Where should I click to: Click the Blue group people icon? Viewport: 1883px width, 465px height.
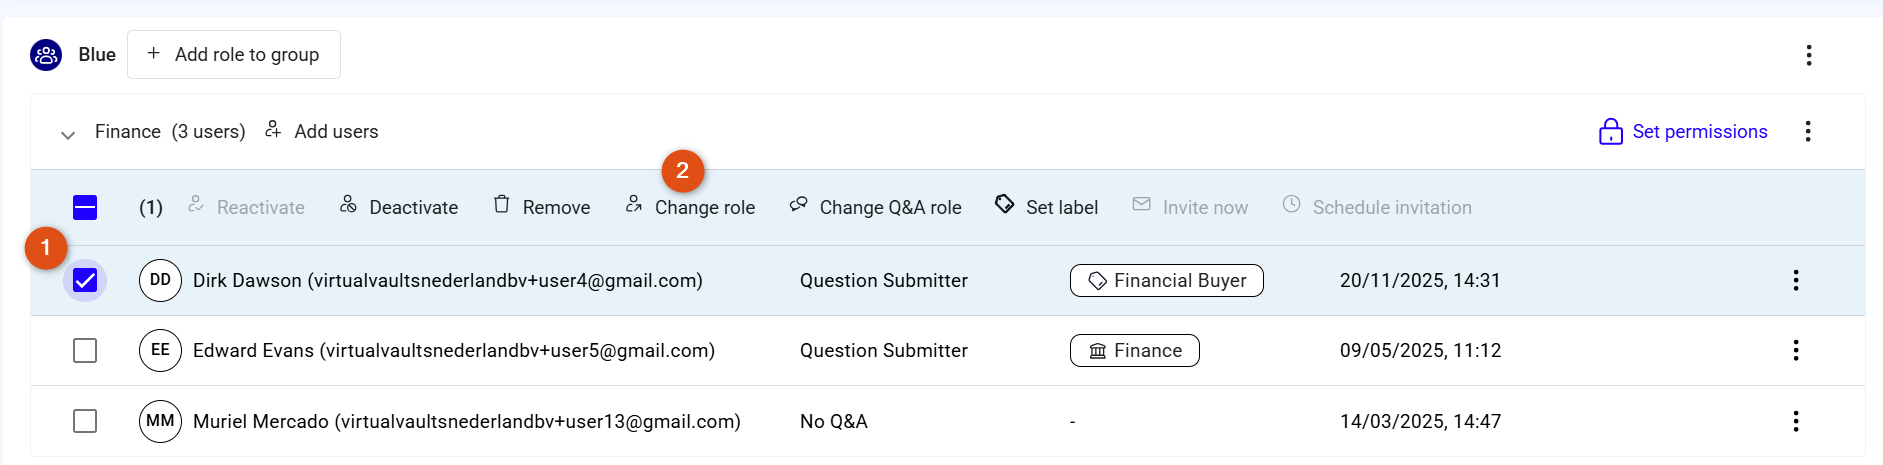(46, 55)
